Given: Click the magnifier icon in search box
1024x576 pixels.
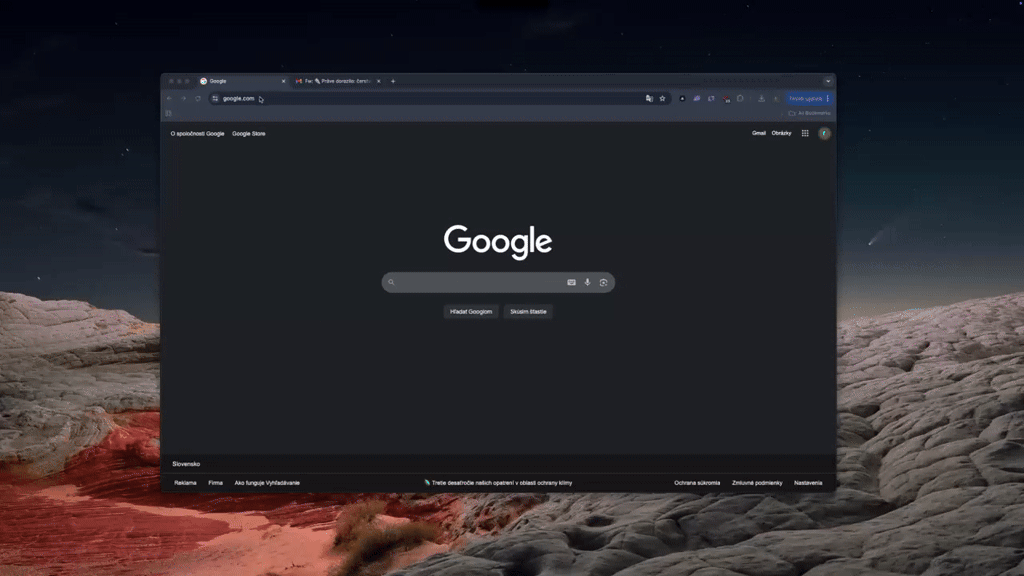Looking at the screenshot, I should pyautogui.click(x=391, y=282).
